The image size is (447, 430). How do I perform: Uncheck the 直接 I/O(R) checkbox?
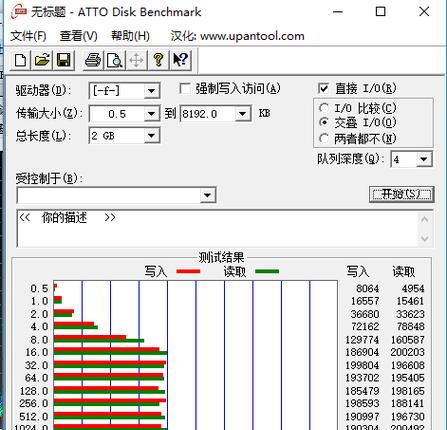pyautogui.click(x=323, y=89)
